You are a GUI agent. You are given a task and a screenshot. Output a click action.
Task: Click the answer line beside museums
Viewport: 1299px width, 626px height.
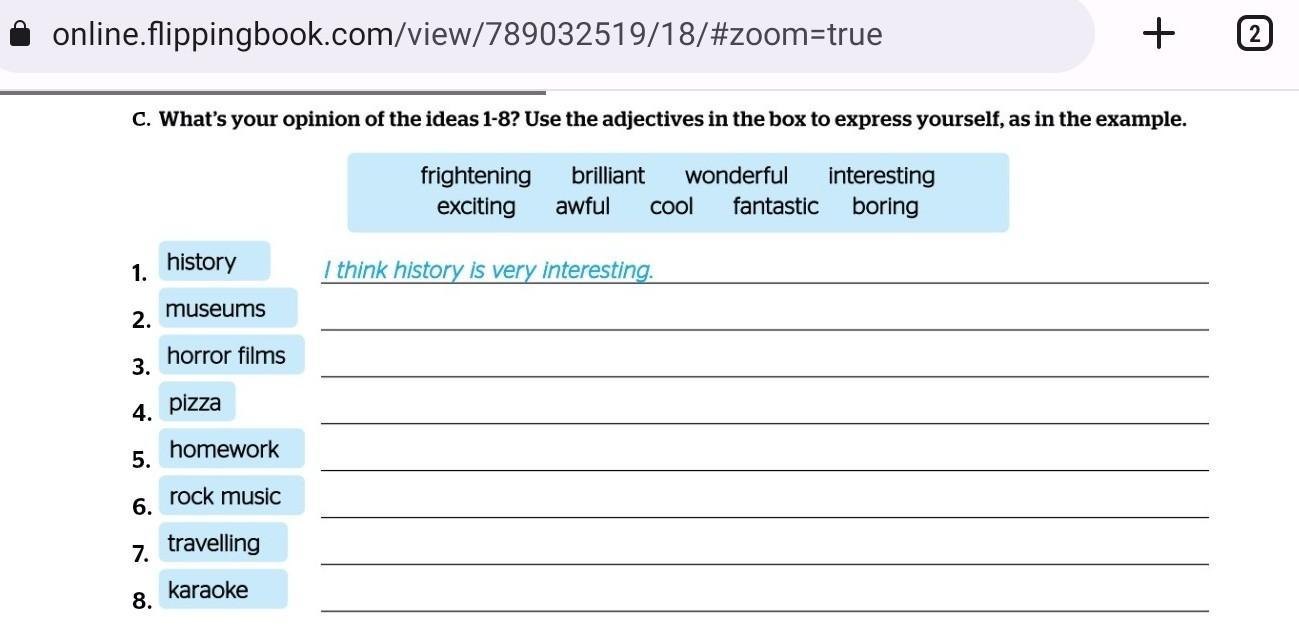[764, 320]
